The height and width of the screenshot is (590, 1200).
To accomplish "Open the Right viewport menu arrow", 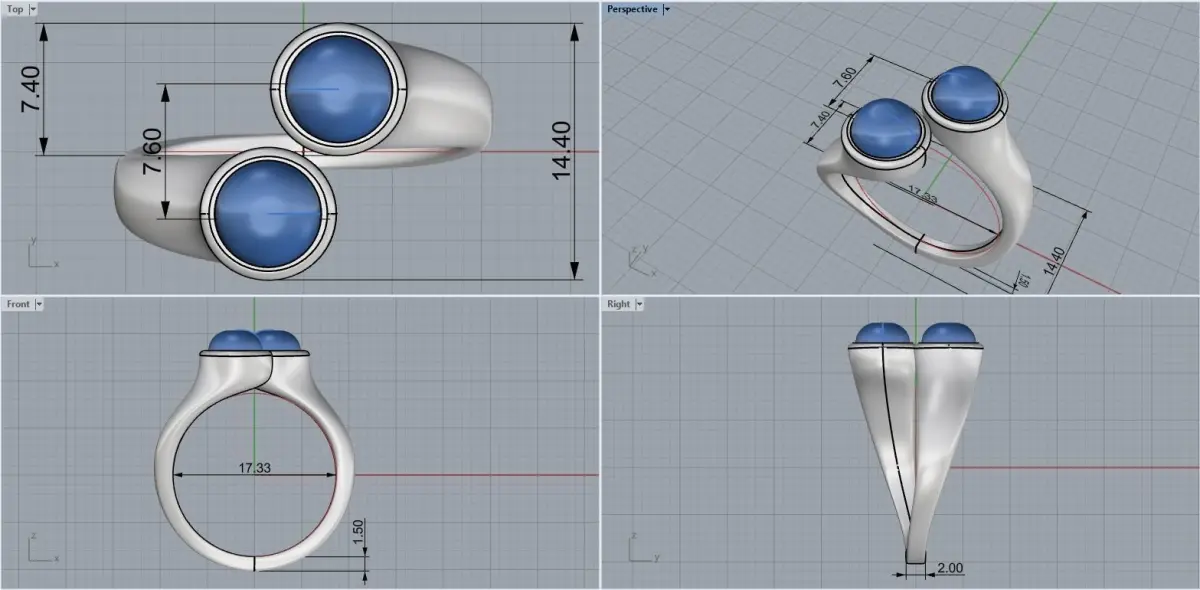I will 639,304.
